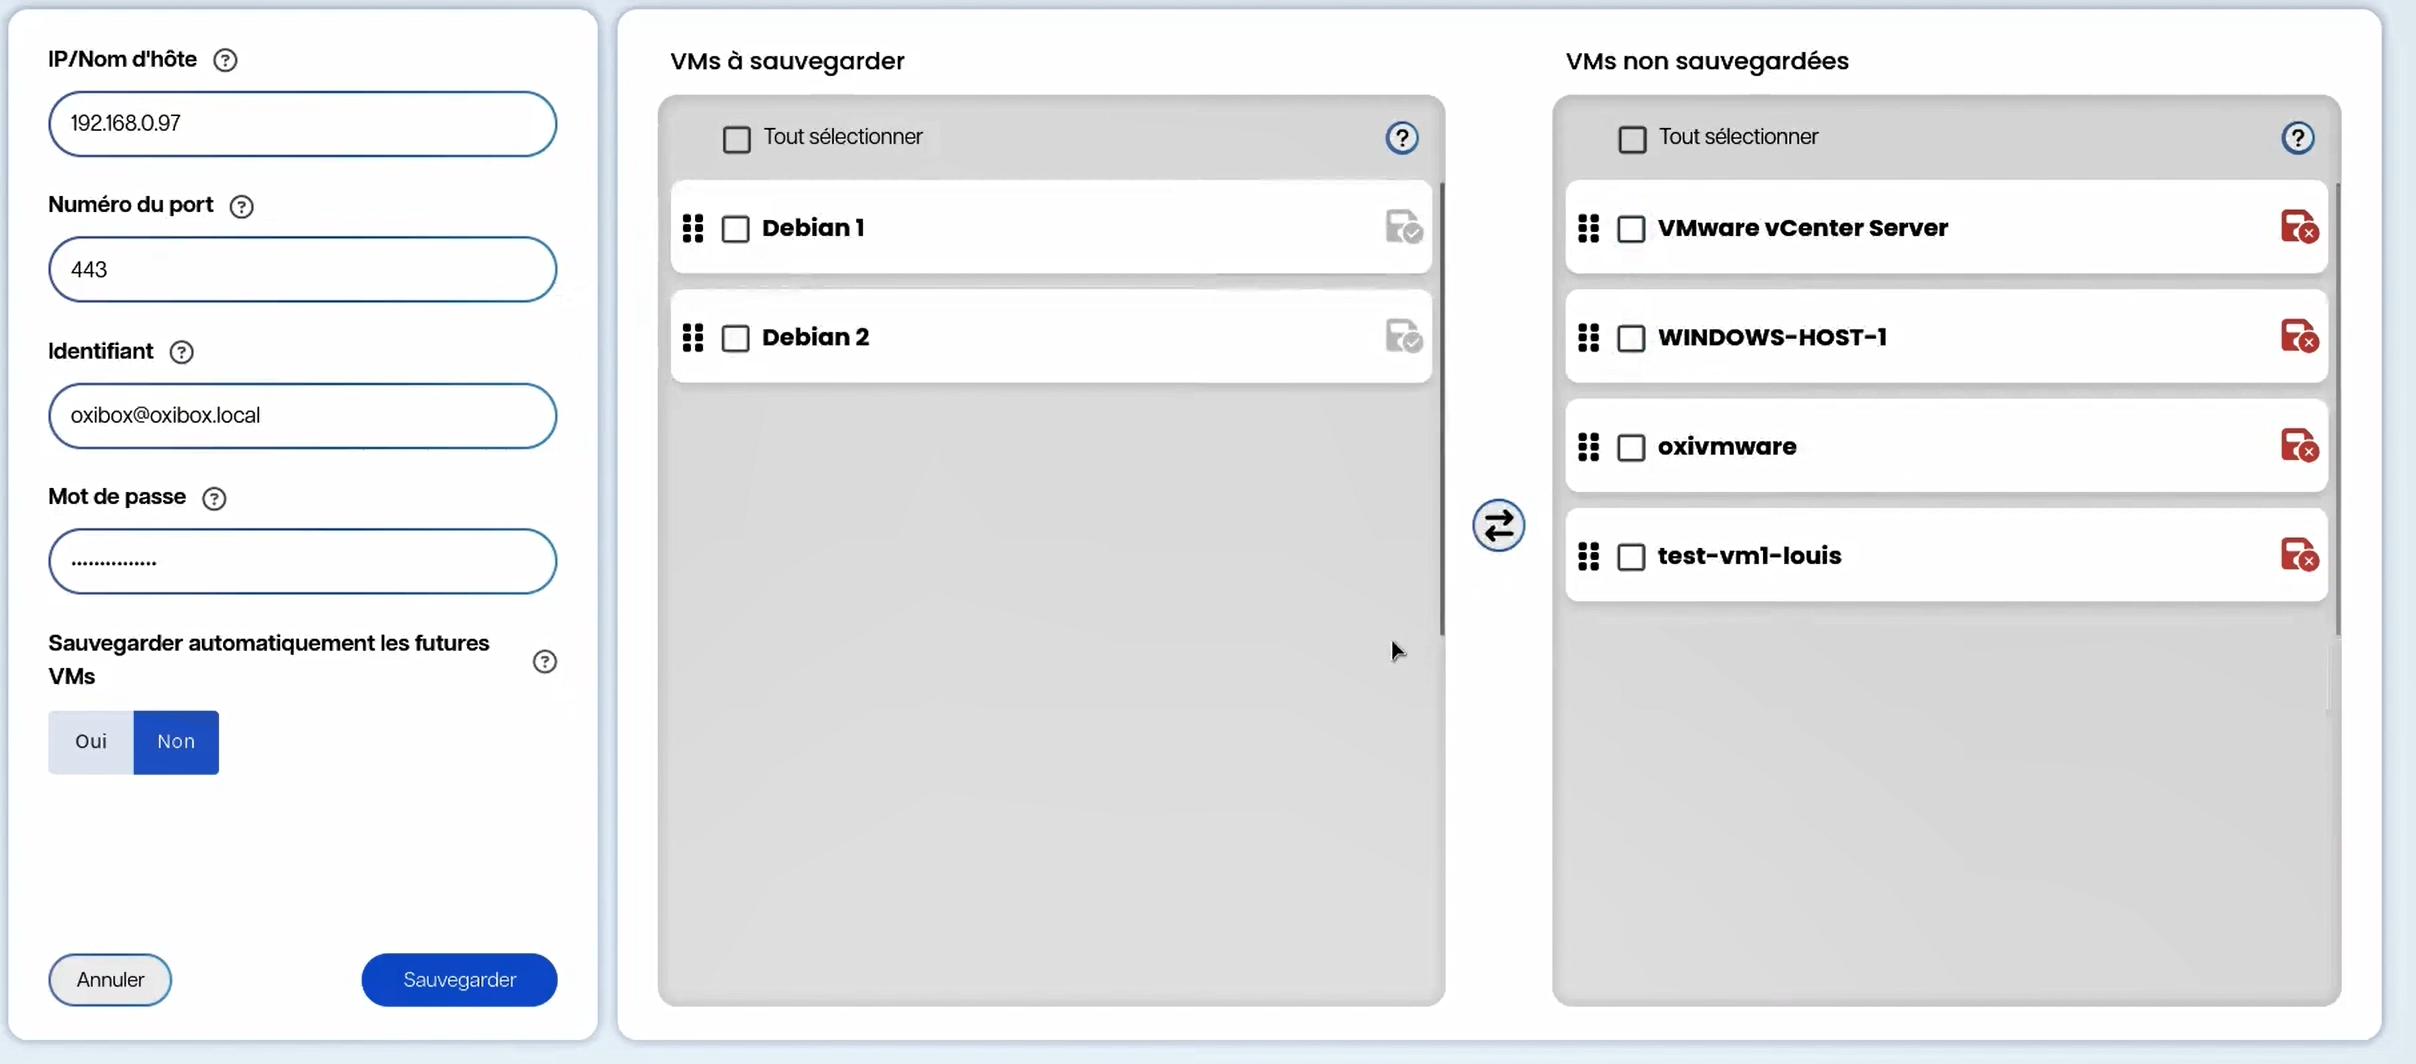Open help for IP/Nom d'hôte field
The image size is (2416, 1064).
(225, 59)
